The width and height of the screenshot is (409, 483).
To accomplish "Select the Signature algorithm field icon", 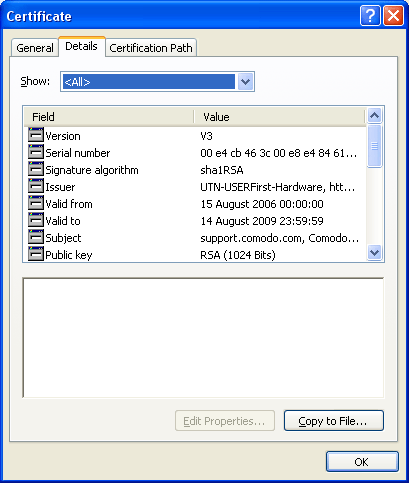I will [36, 169].
